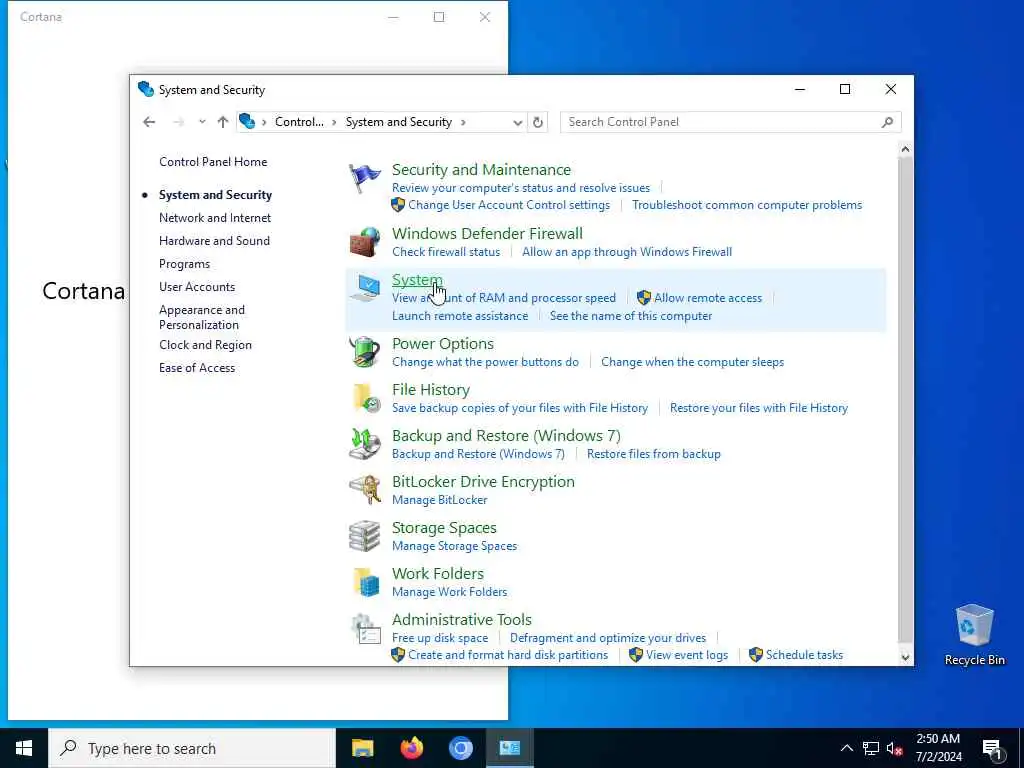Screen dimensions: 1024x768
Task: Expand the chevron after Control… breadcrumb
Action: [x=334, y=122]
